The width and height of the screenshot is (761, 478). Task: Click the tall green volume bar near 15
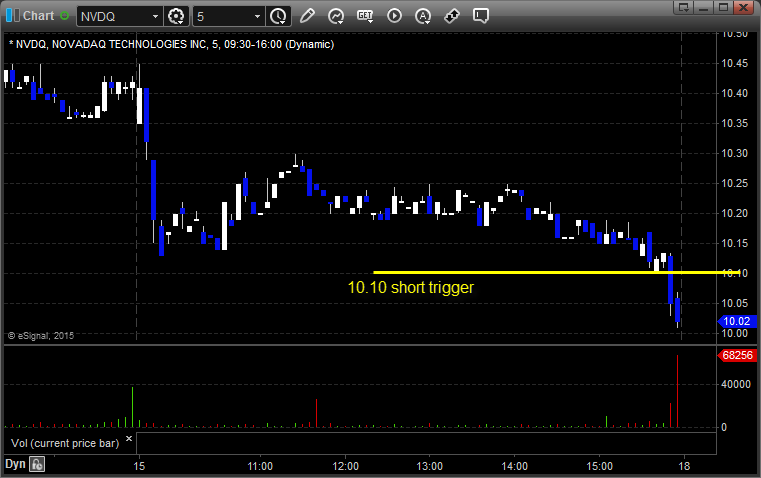click(x=132, y=407)
